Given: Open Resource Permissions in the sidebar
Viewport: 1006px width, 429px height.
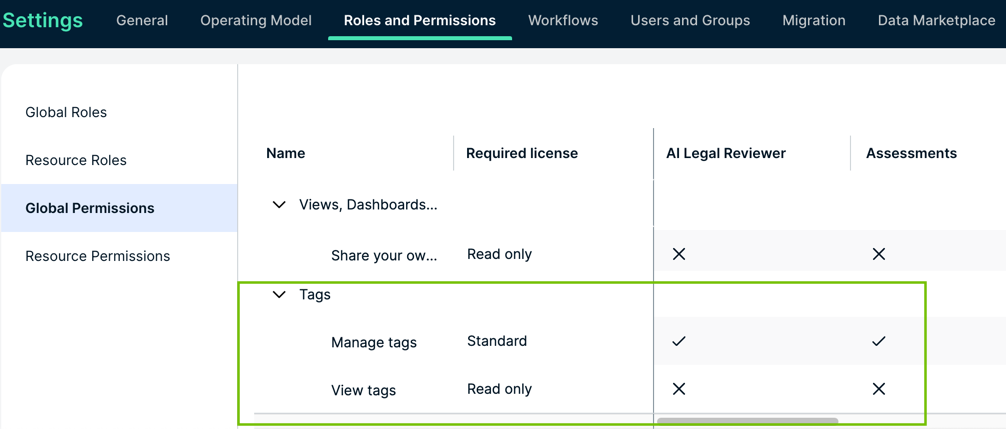Looking at the screenshot, I should click(x=97, y=256).
